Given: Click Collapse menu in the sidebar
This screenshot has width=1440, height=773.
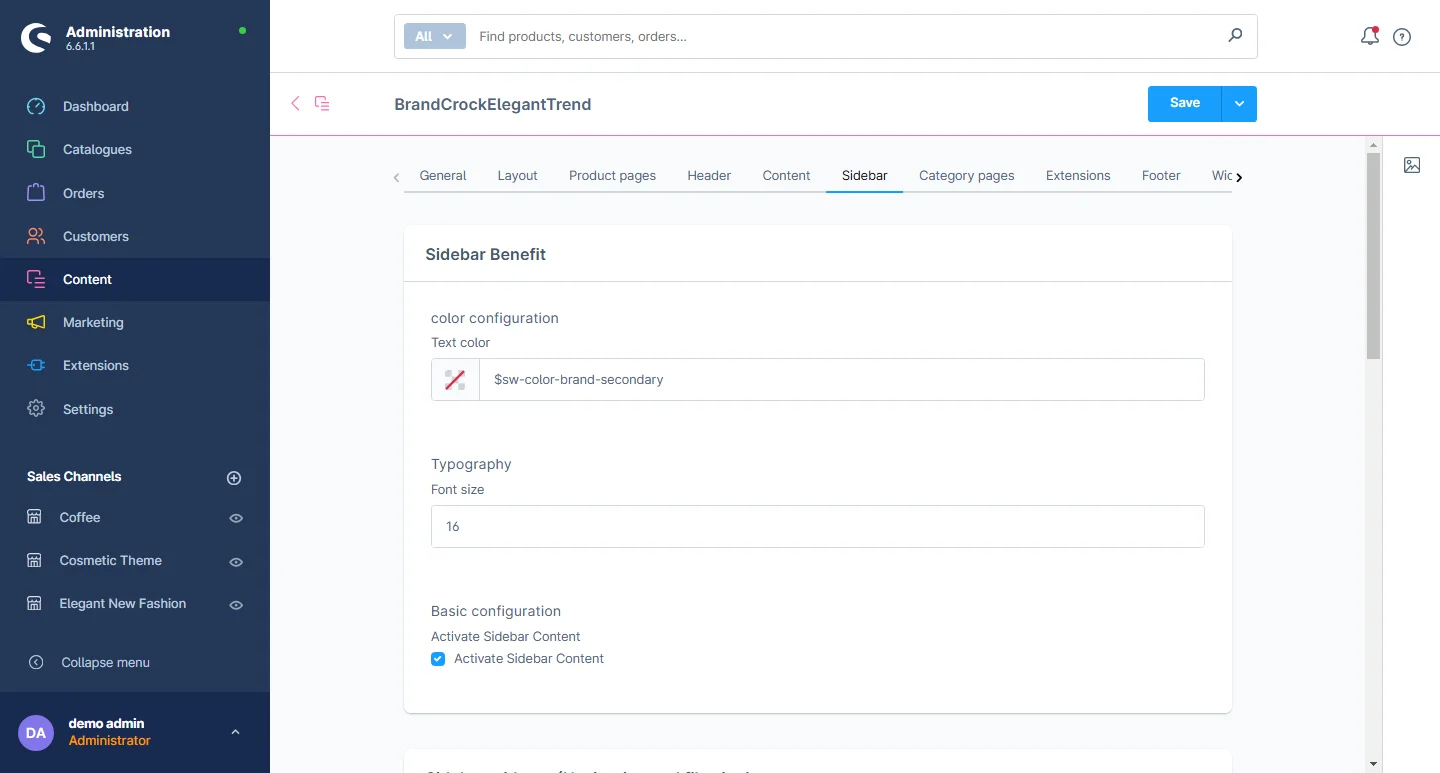Looking at the screenshot, I should tap(105, 662).
